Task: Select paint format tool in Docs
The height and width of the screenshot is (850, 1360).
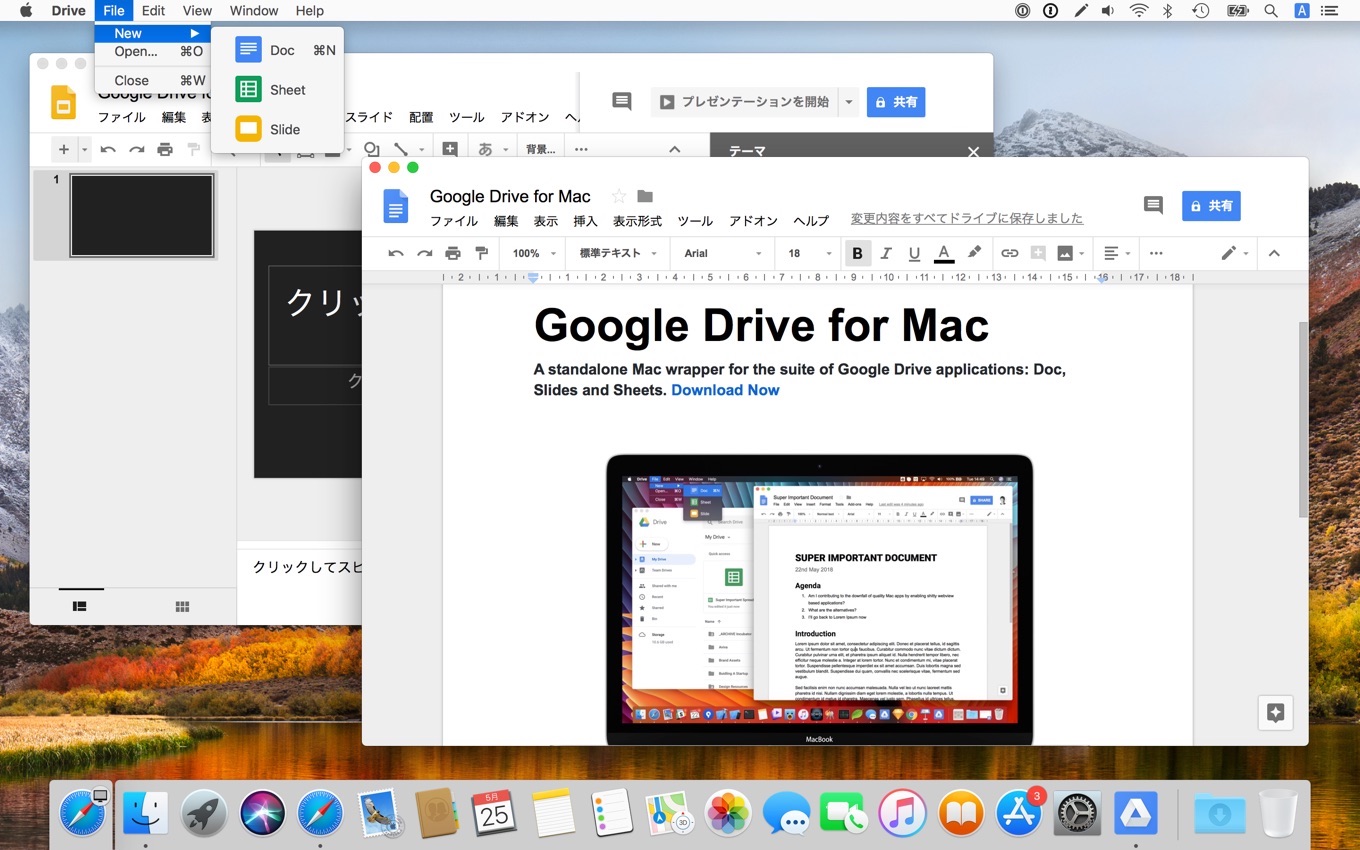Action: pos(481,253)
